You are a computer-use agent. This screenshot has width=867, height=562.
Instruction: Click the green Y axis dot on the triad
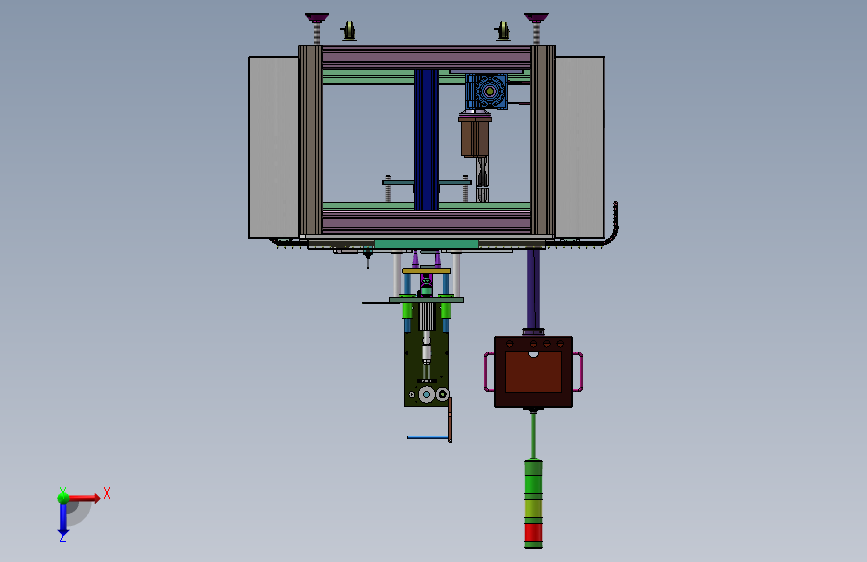point(63,497)
